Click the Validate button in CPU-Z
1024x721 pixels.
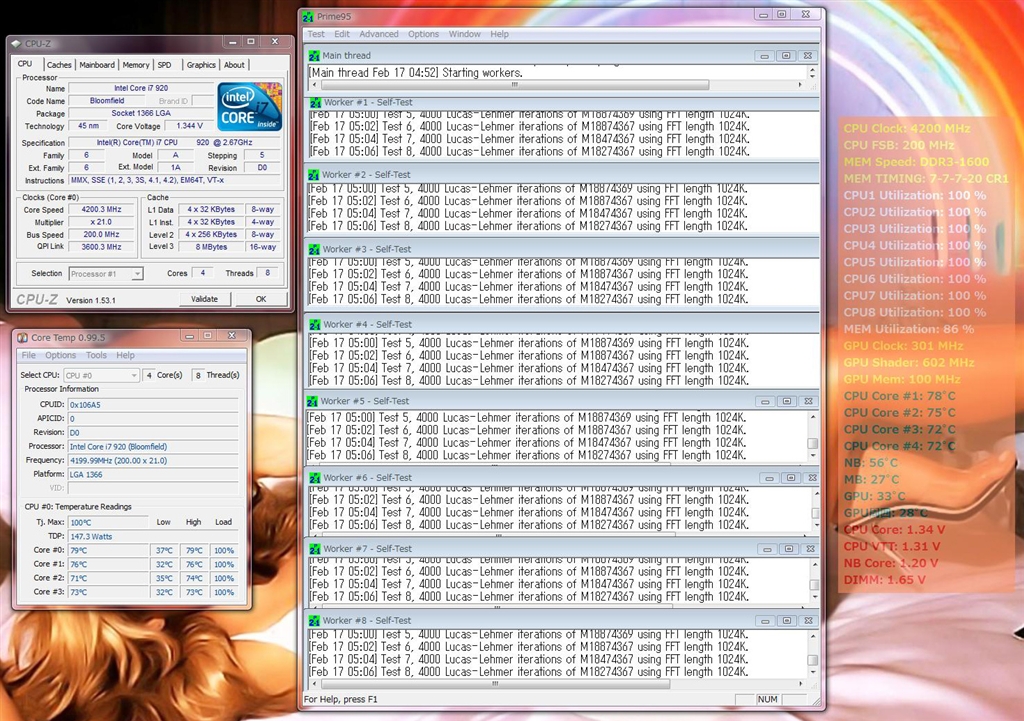pyautogui.click(x=204, y=299)
